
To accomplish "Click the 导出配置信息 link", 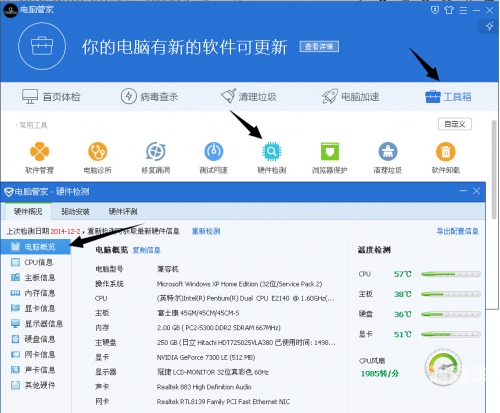I will point(458,231).
